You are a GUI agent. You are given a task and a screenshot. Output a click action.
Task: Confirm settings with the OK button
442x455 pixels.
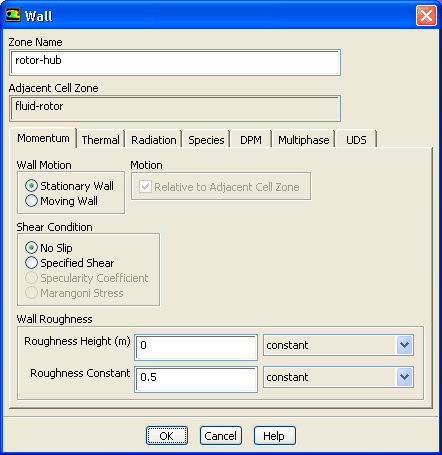(x=167, y=436)
